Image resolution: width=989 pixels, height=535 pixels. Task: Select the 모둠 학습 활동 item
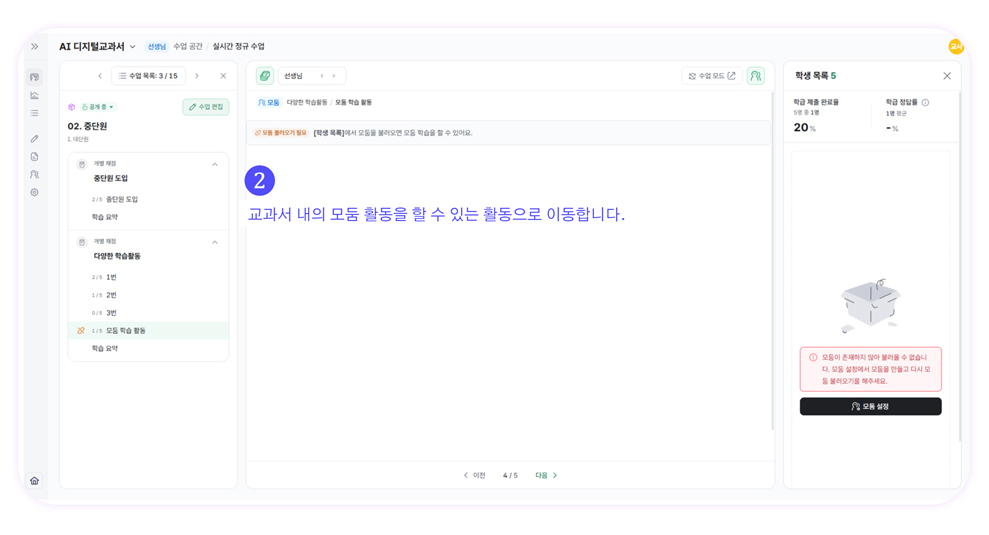(x=148, y=331)
